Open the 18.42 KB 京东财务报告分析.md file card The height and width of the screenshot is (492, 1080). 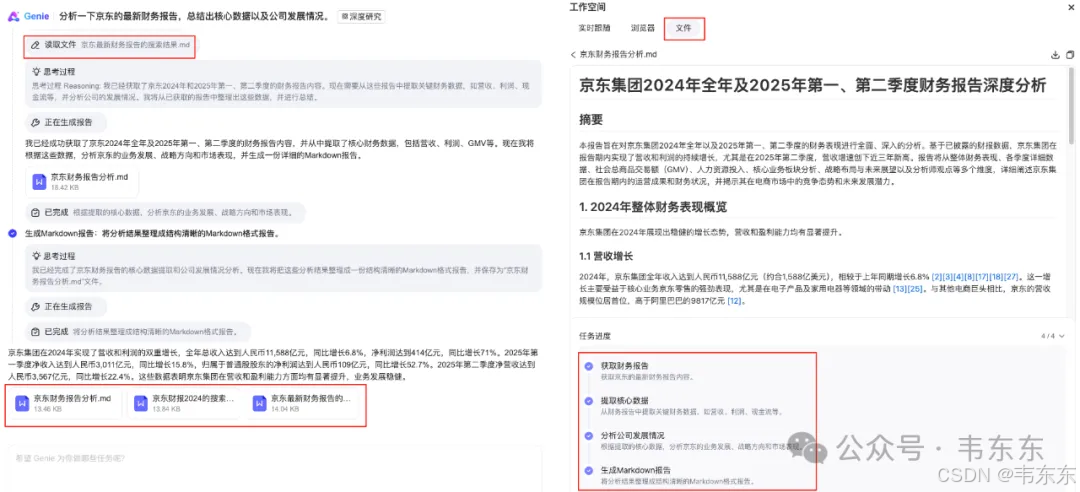pyautogui.click(x=81, y=182)
